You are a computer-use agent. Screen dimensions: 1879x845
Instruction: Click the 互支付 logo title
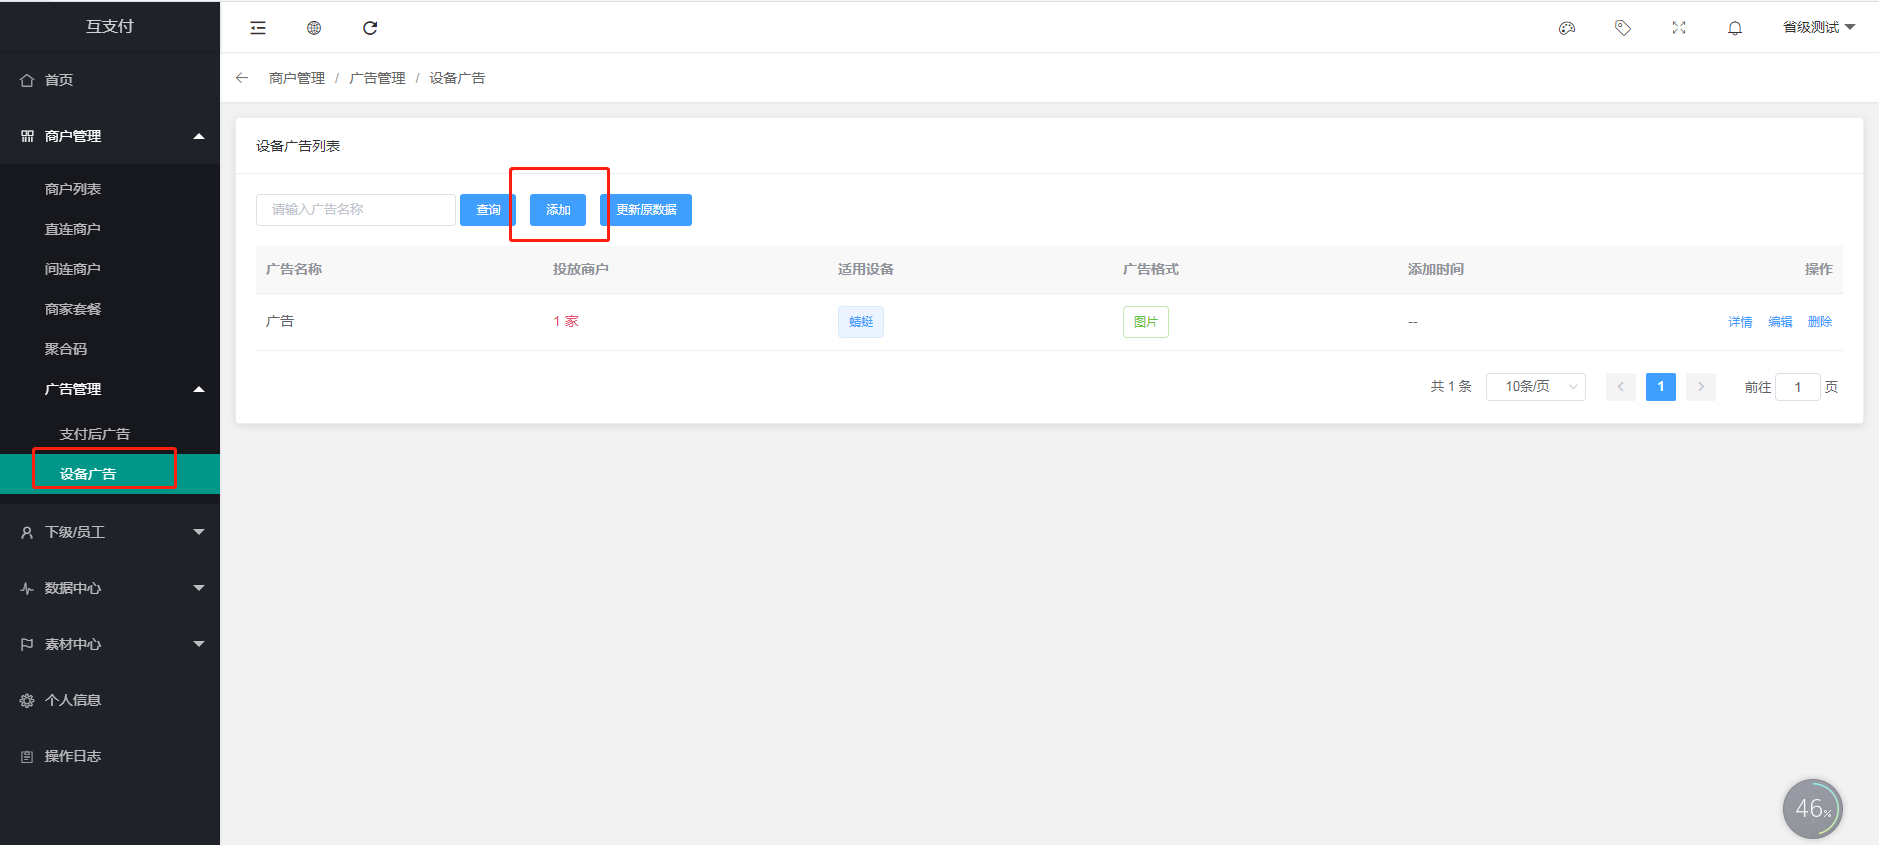pos(110,26)
